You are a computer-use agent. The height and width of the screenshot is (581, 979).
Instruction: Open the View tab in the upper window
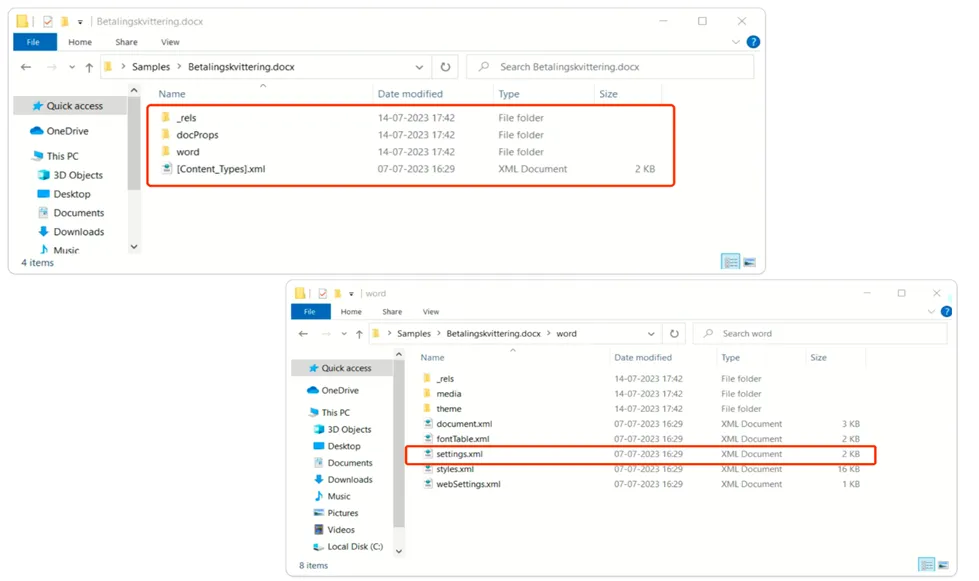tap(170, 42)
